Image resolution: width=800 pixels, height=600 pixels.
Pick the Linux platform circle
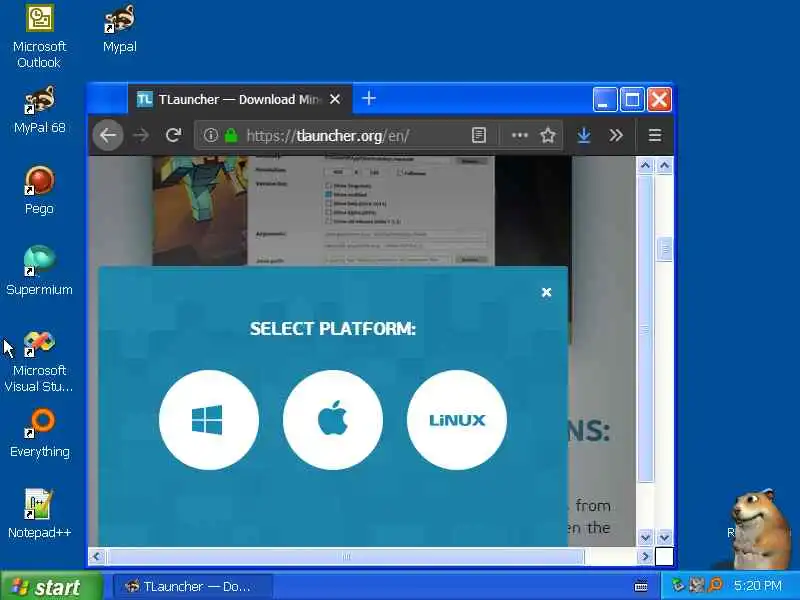coord(457,419)
